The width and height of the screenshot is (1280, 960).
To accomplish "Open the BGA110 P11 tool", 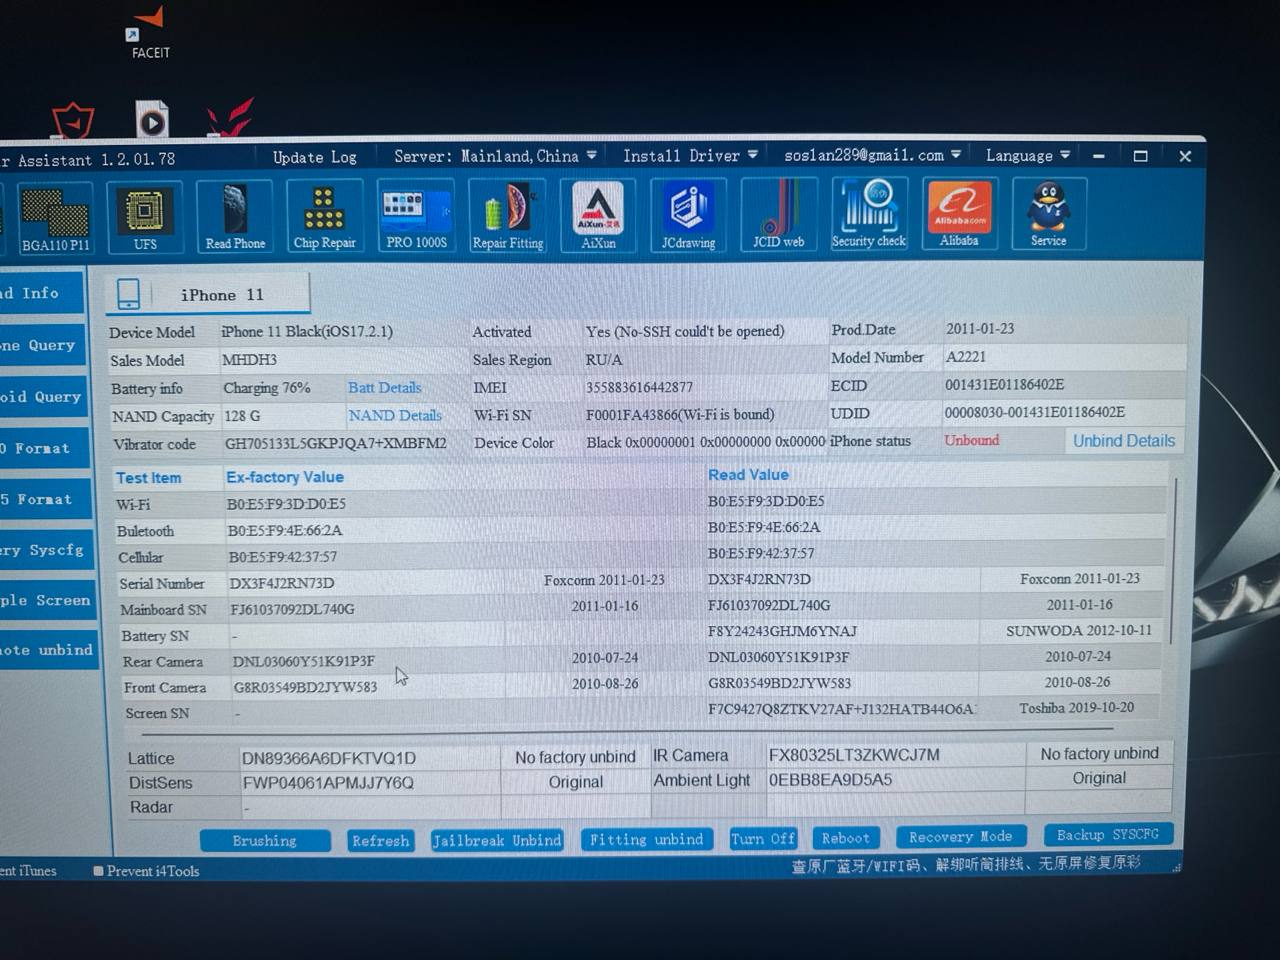I will [x=55, y=218].
